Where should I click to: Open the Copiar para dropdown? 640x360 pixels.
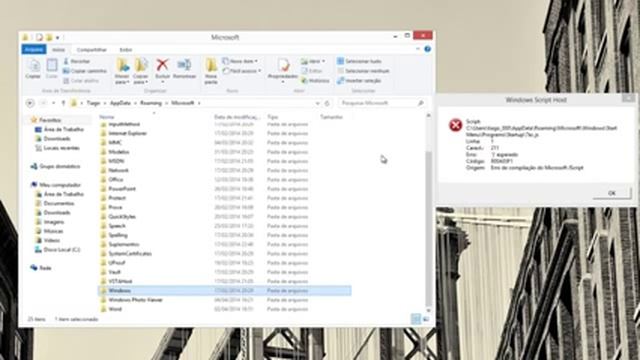click(141, 71)
